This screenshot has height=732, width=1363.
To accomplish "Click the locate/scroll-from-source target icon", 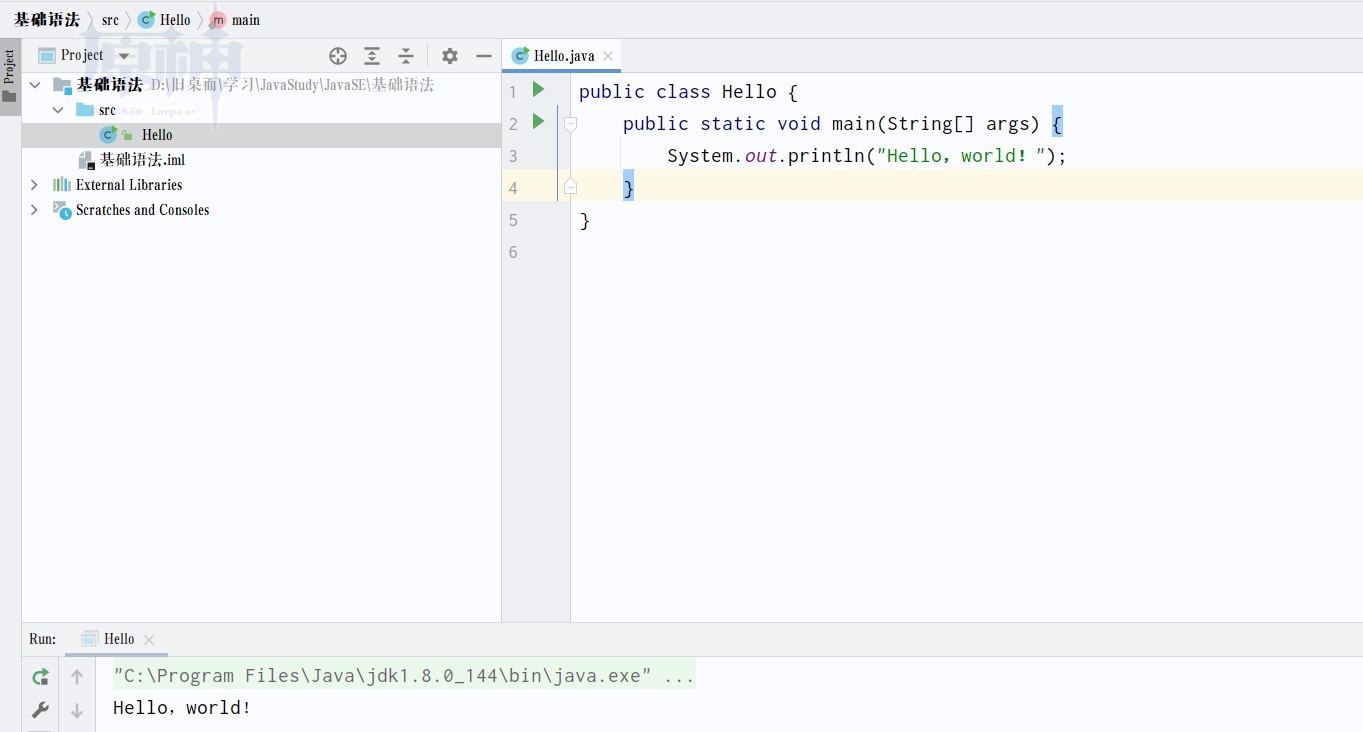I will [x=338, y=56].
